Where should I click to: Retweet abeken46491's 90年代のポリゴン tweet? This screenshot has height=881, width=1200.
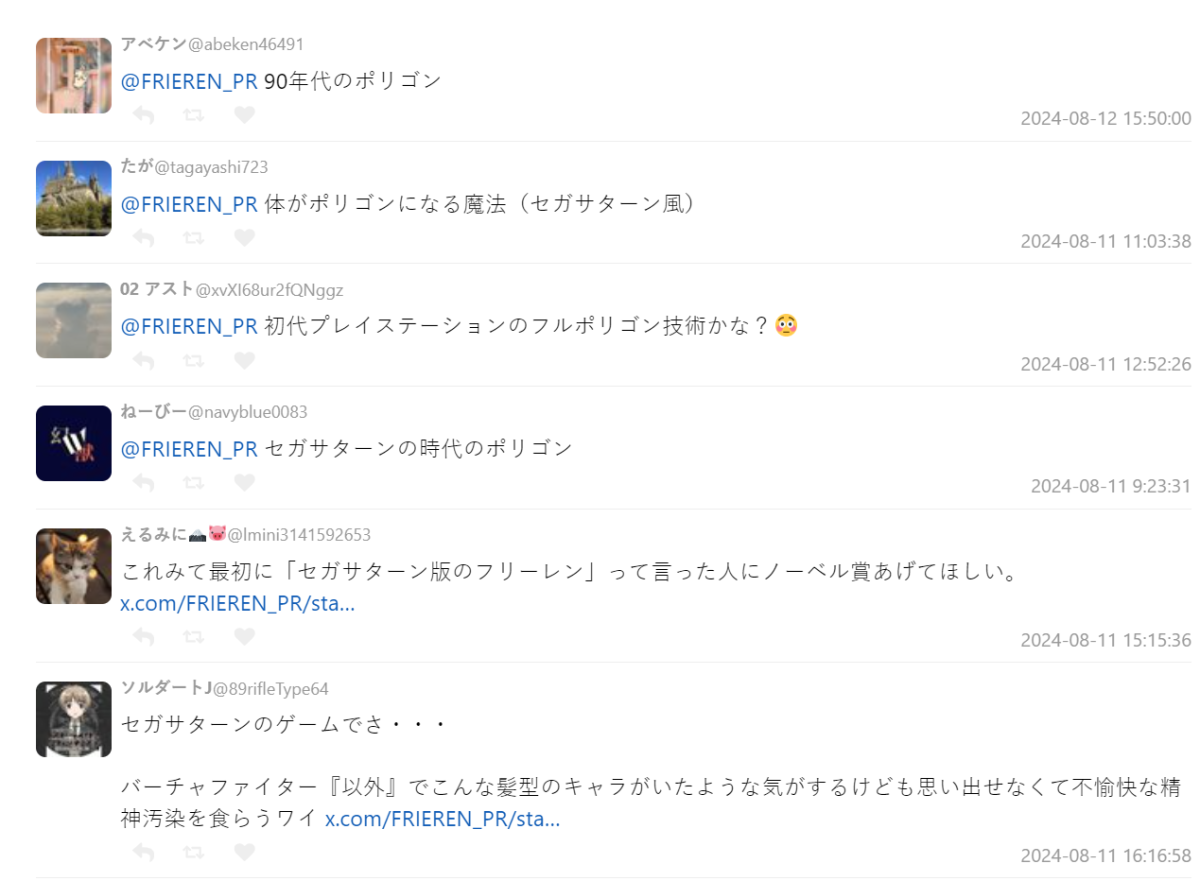click(x=194, y=115)
